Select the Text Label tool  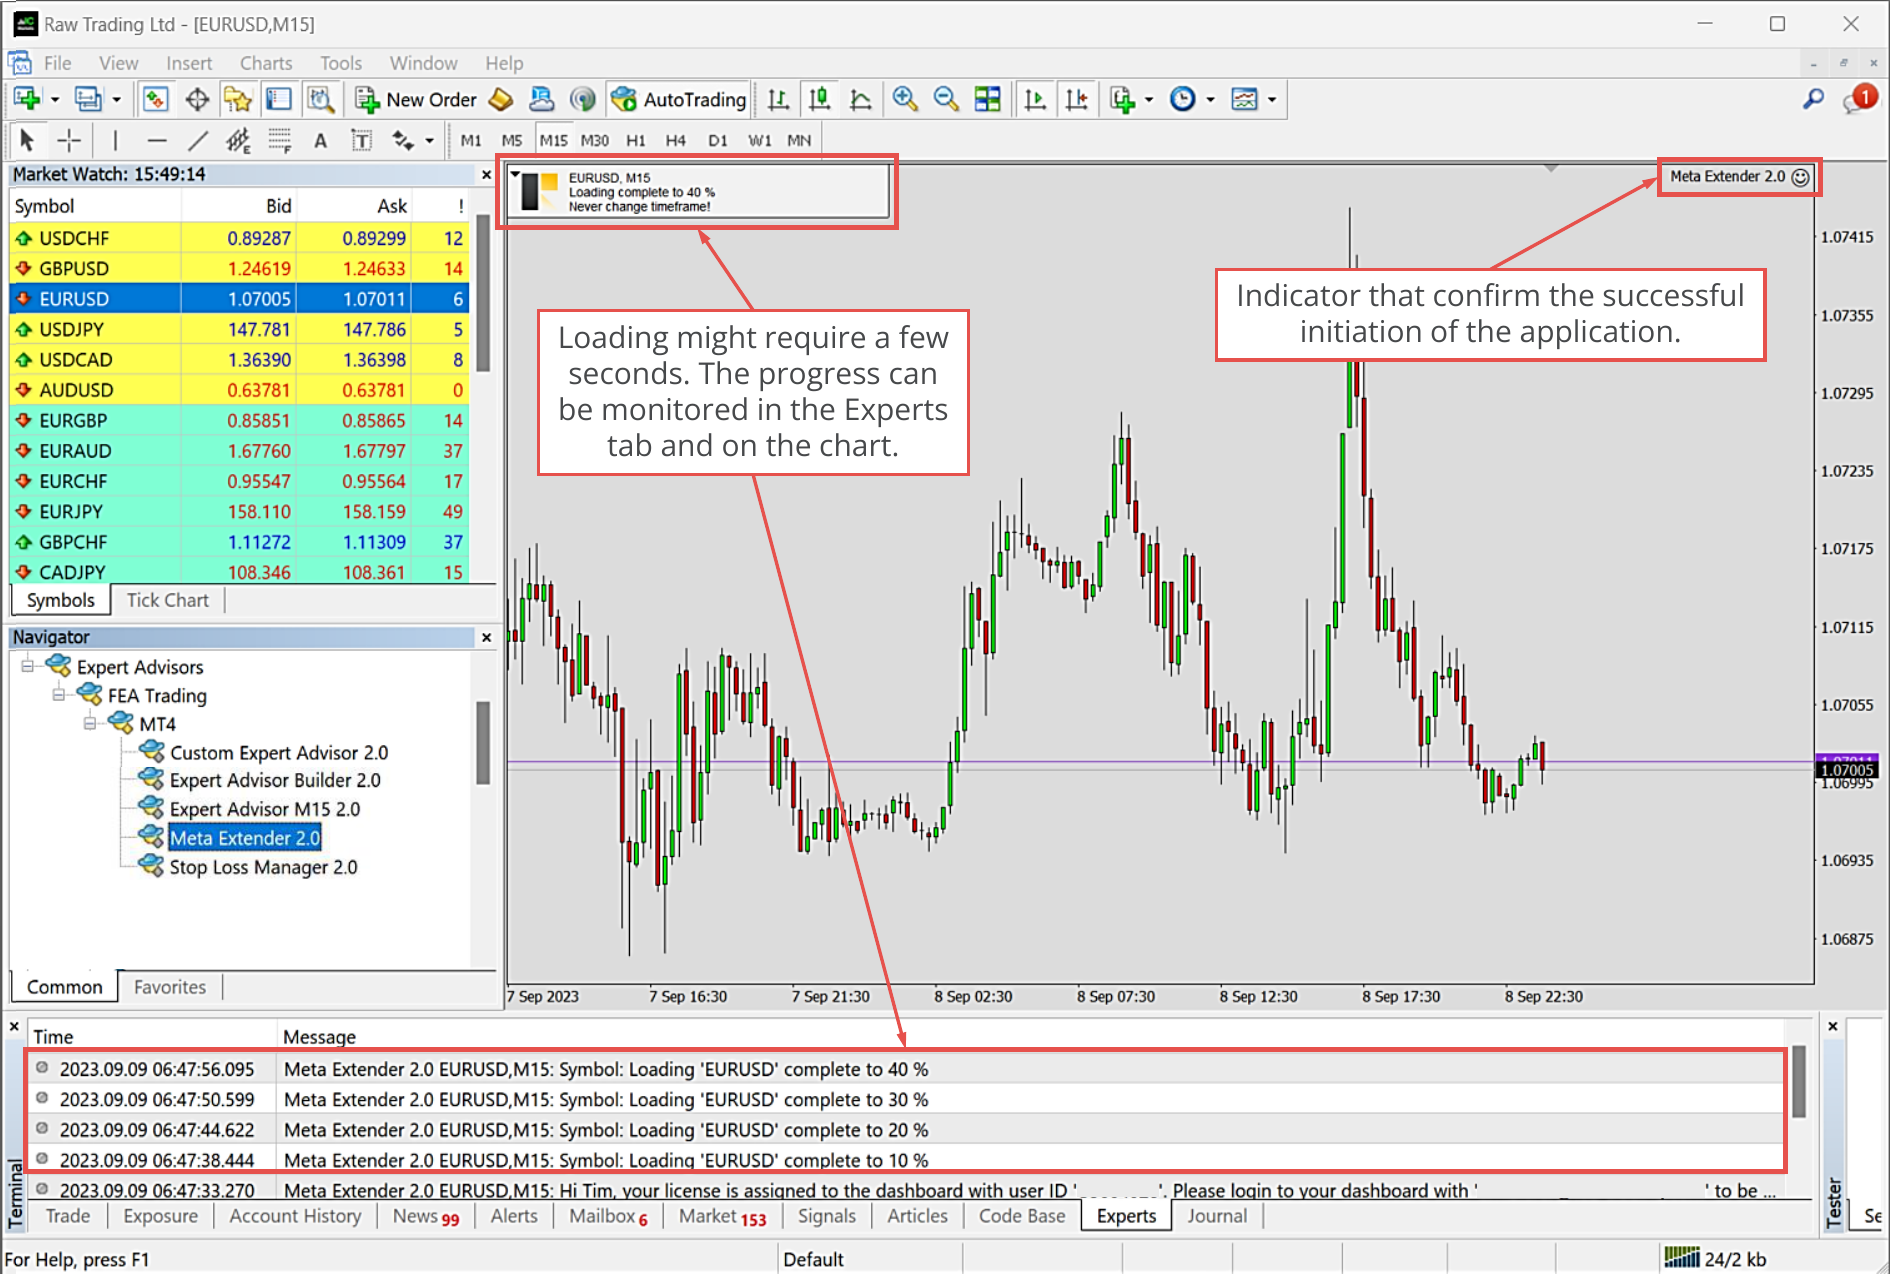pyautogui.click(x=361, y=140)
